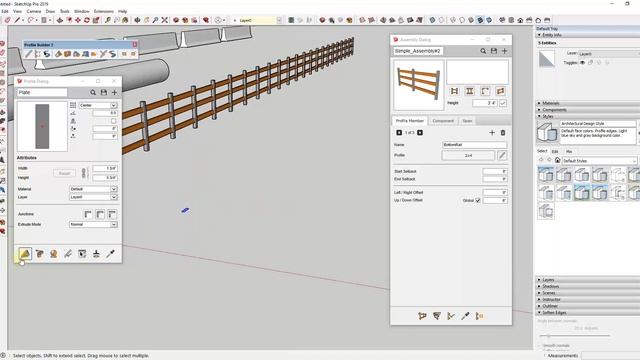Toggle the mirror checkbox in Profile Dialog

click(x=113, y=121)
